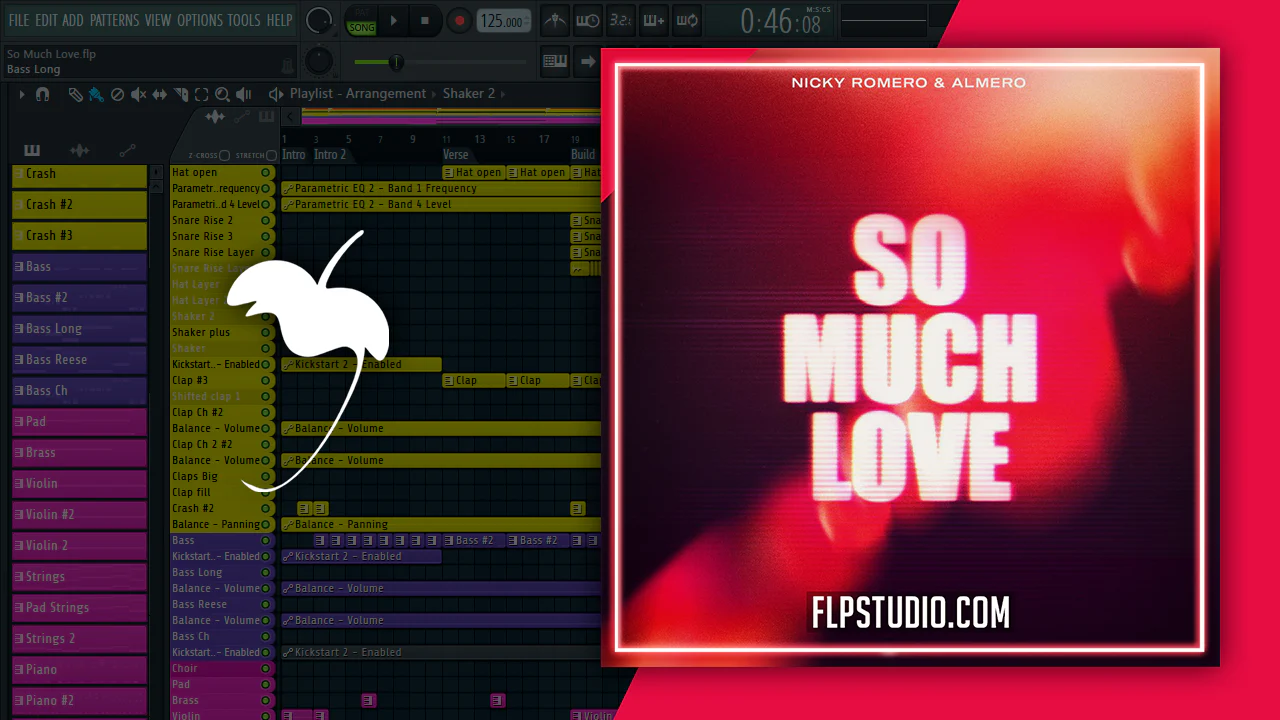1280x720 pixels.
Task: Mute the Clap #3 track
Action: [266, 381]
